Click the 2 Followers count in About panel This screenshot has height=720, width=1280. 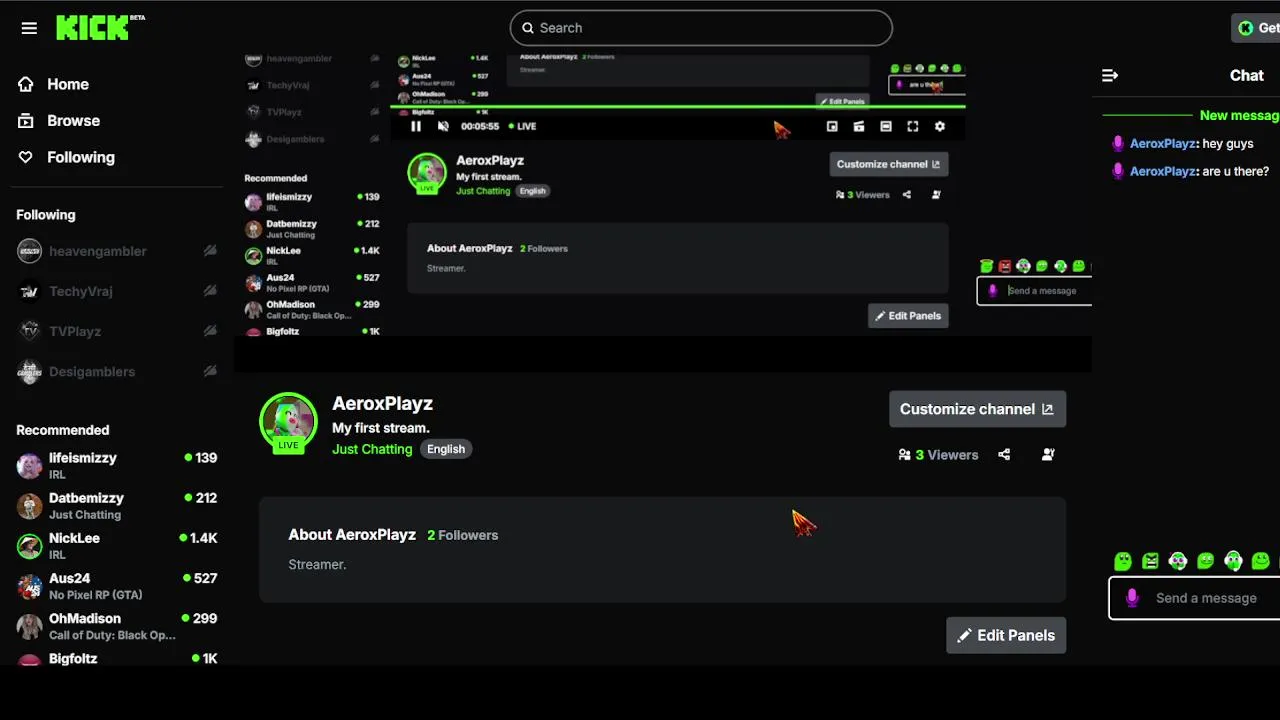point(462,535)
